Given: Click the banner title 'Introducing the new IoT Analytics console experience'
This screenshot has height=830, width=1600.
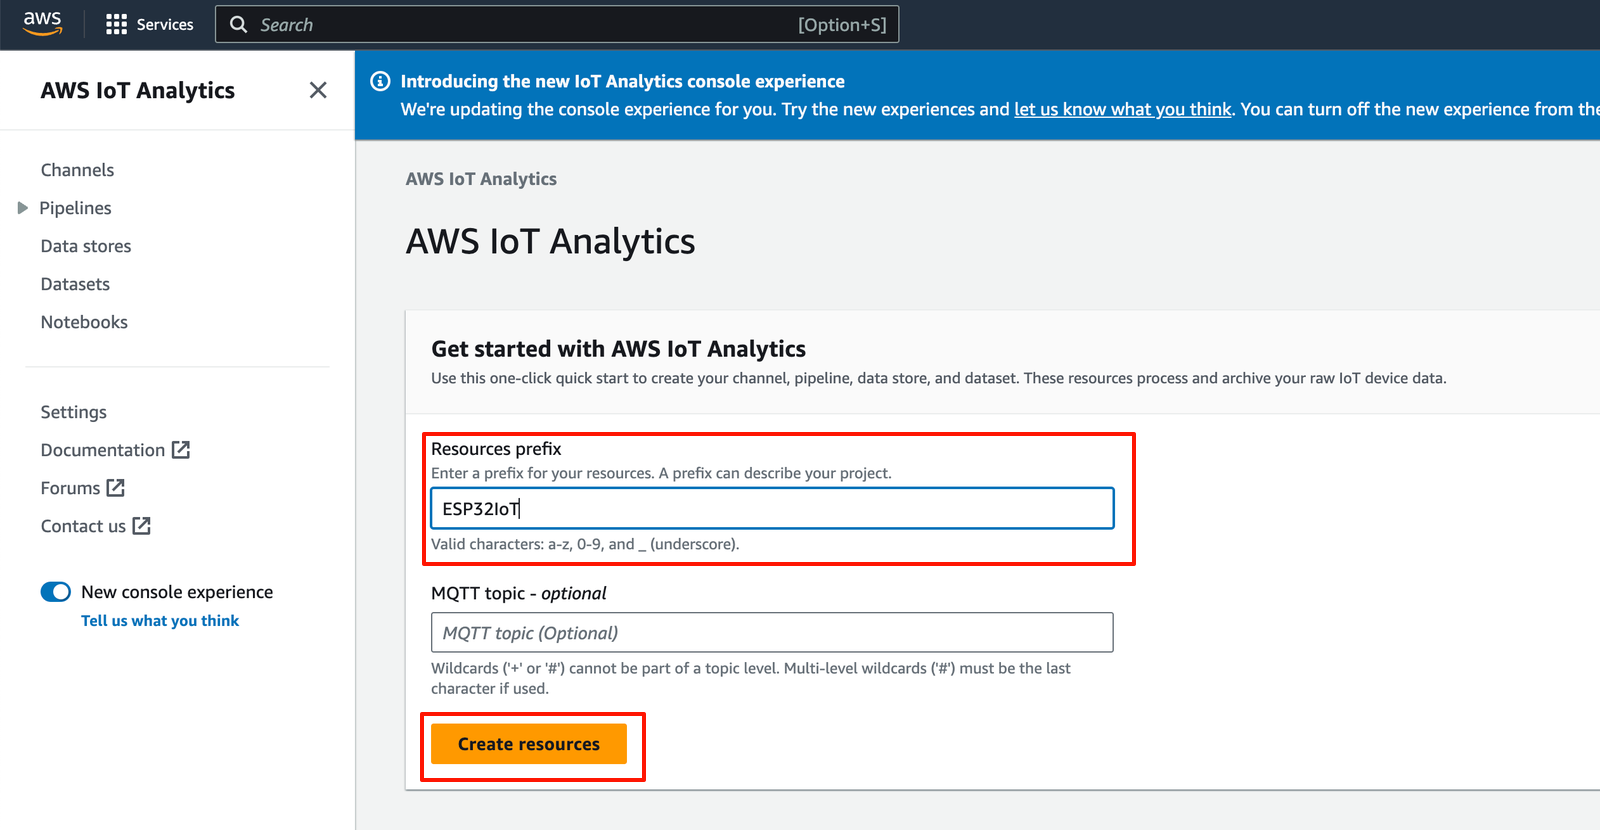Looking at the screenshot, I should 622,81.
